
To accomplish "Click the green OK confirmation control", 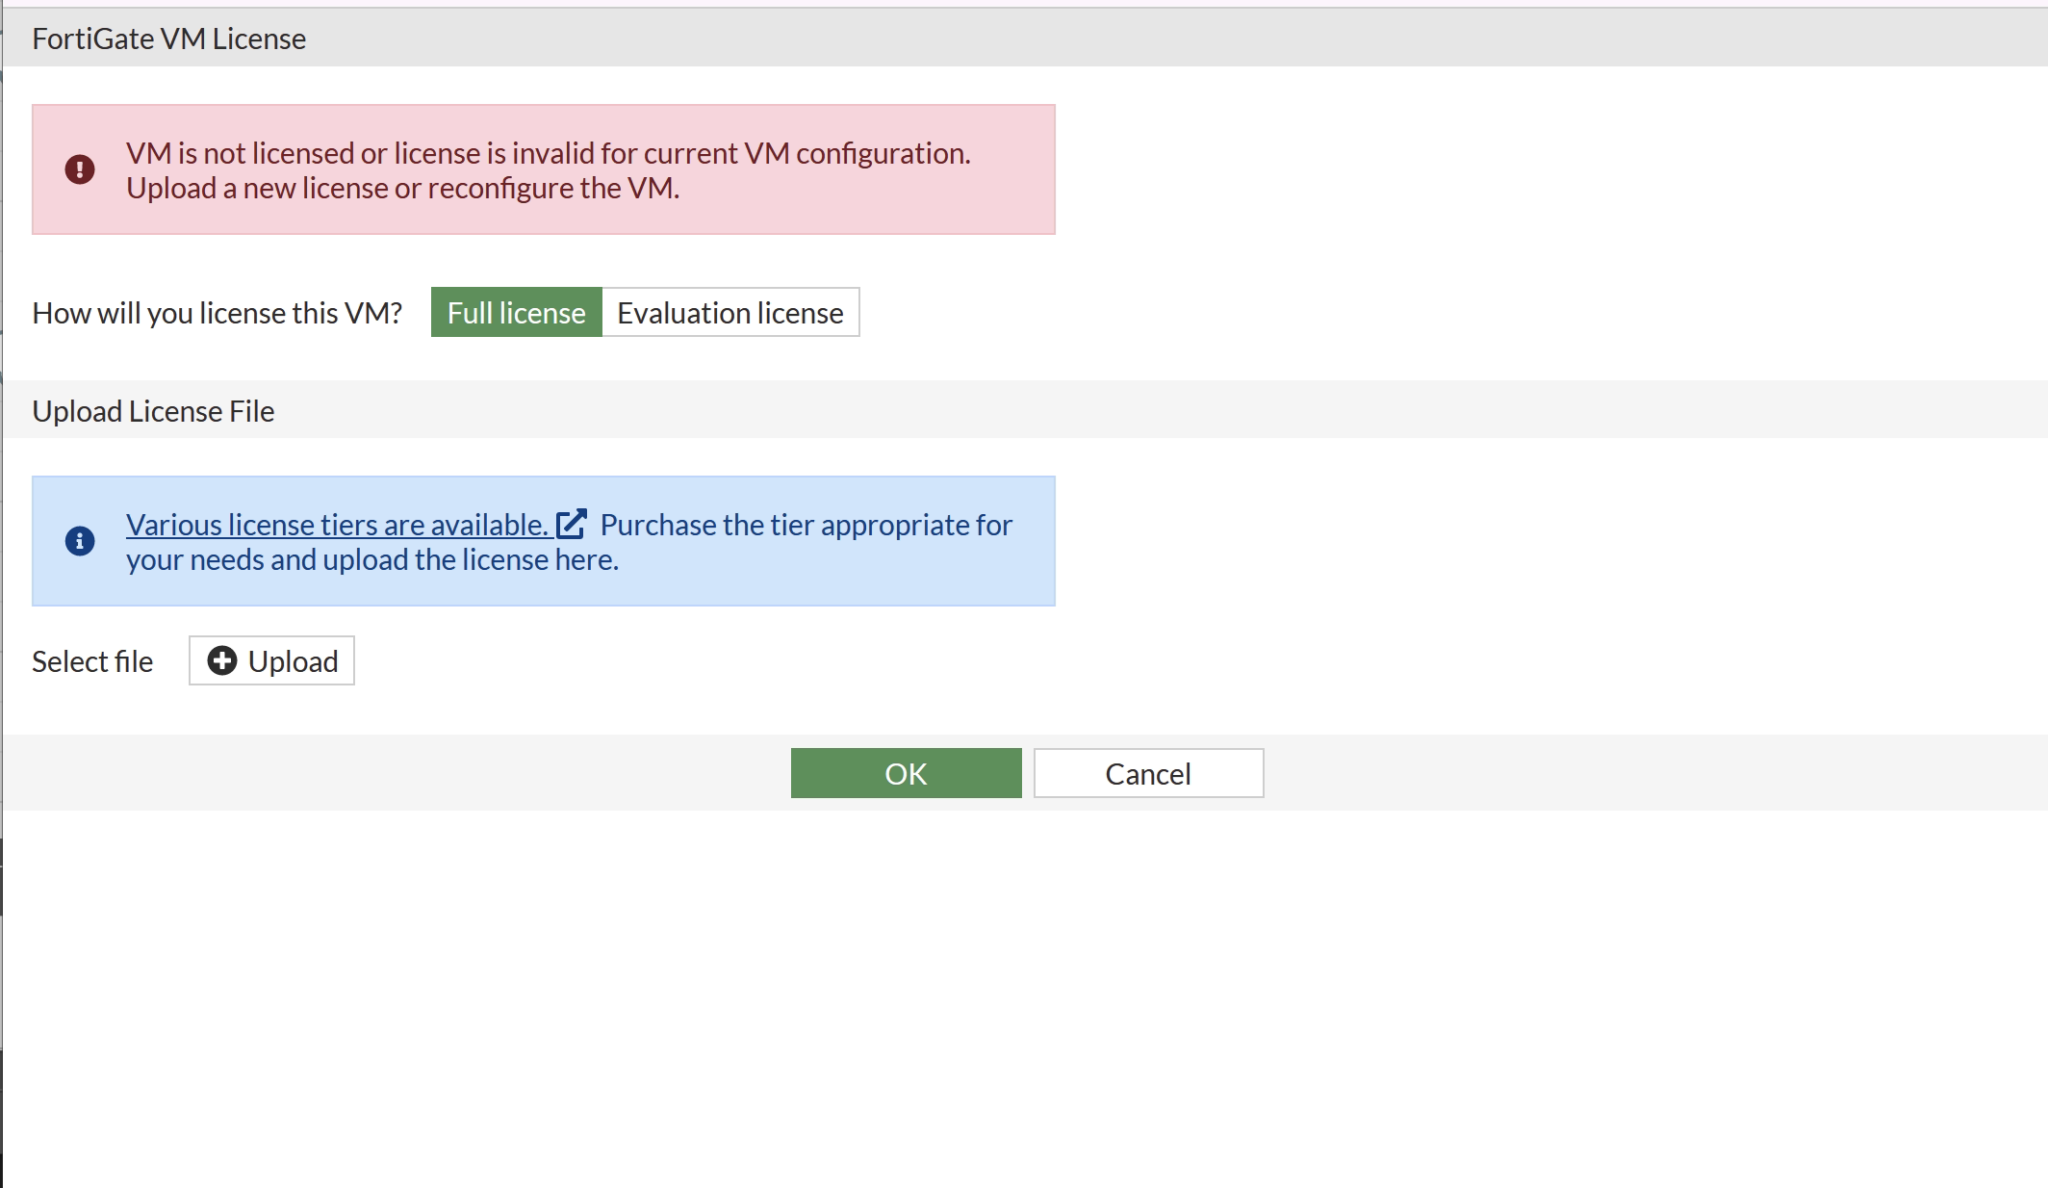I will [905, 772].
